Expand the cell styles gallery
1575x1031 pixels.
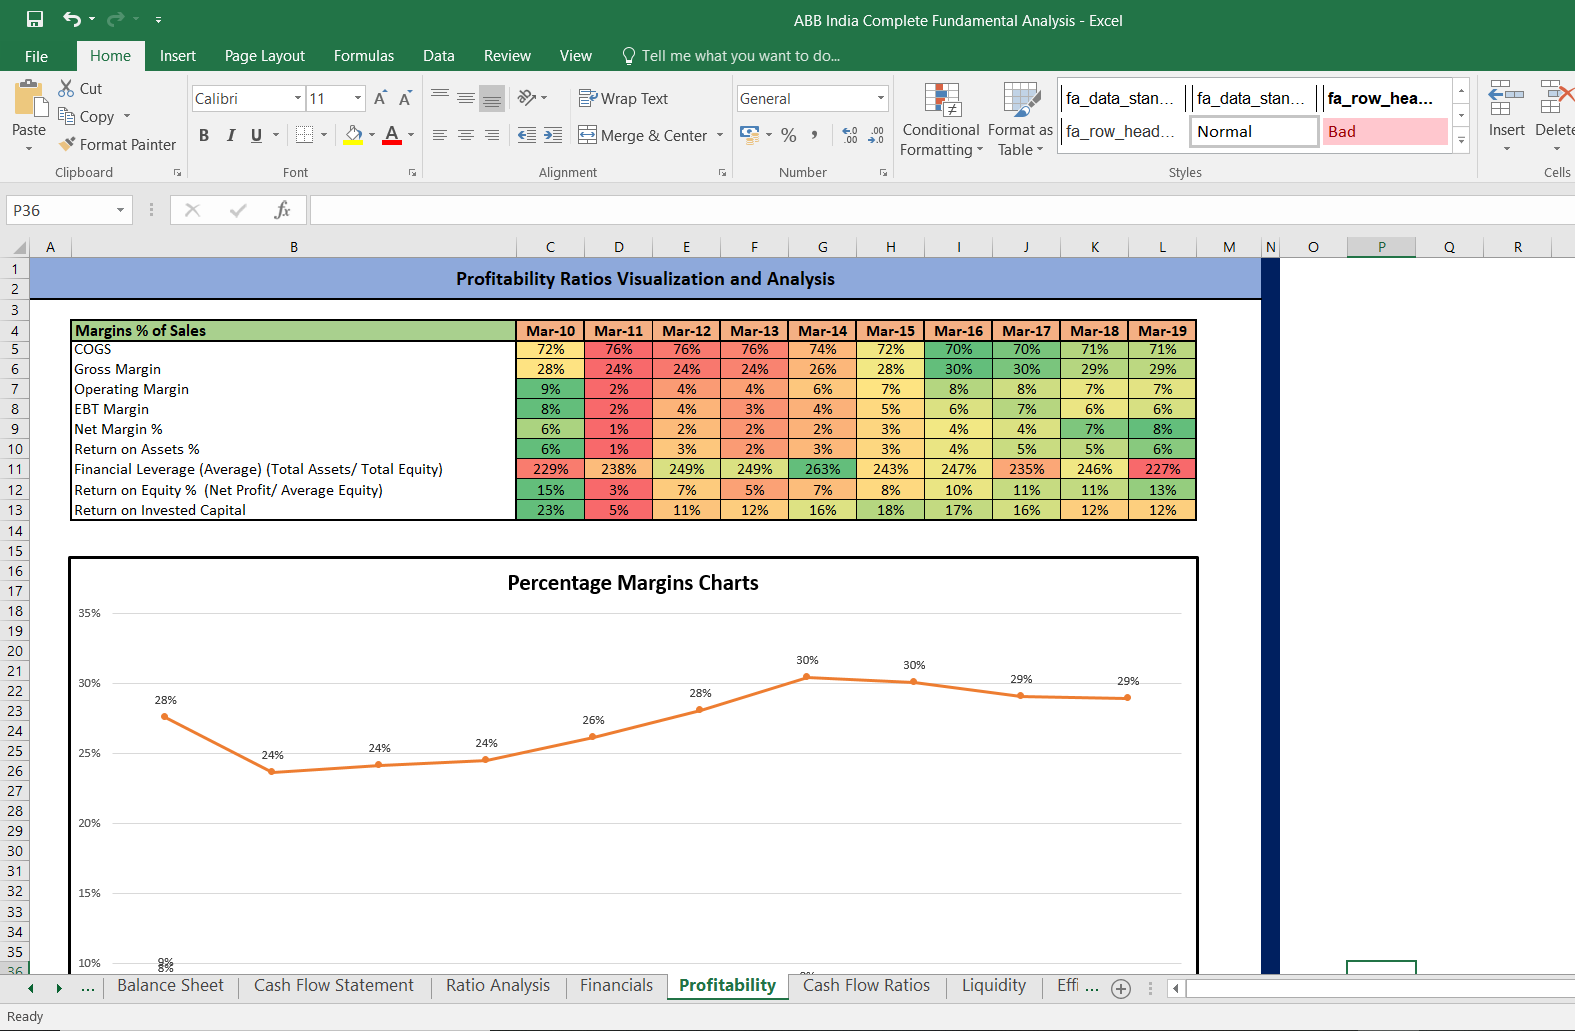(x=1461, y=140)
